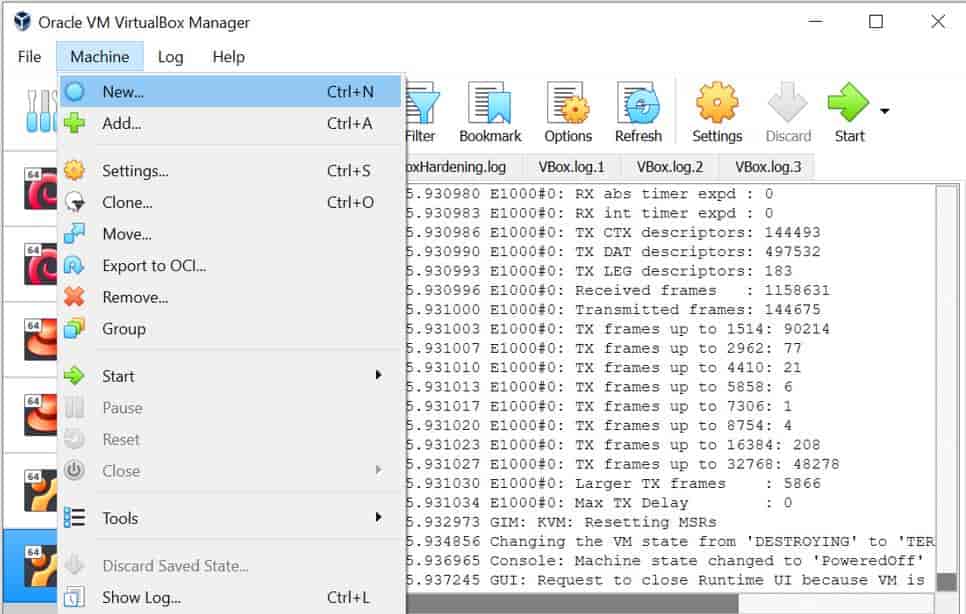Click the blue New icon in menu
The width and height of the screenshot is (966, 614).
pos(75,92)
